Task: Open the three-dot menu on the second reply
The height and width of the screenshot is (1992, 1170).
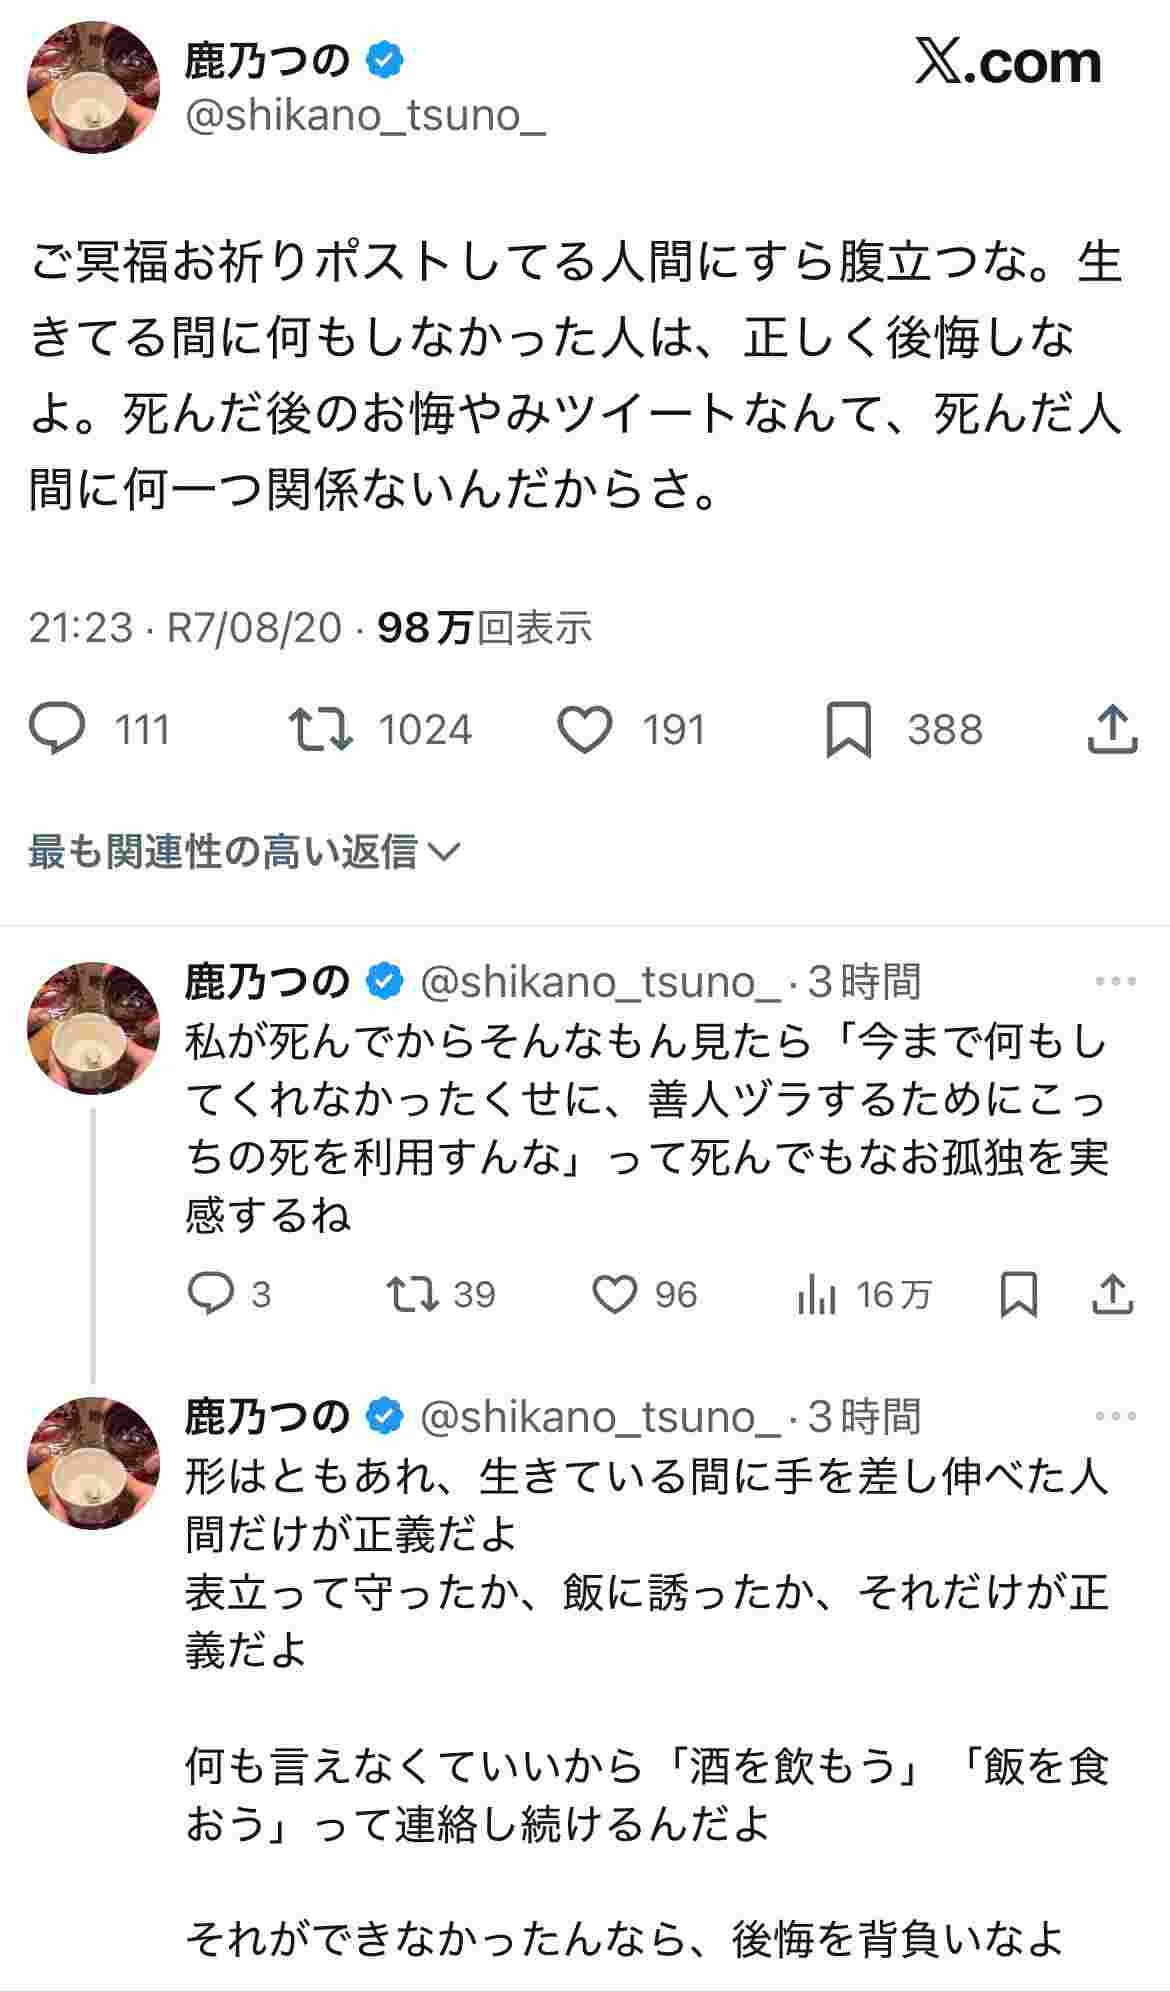Action: coord(1115,1416)
